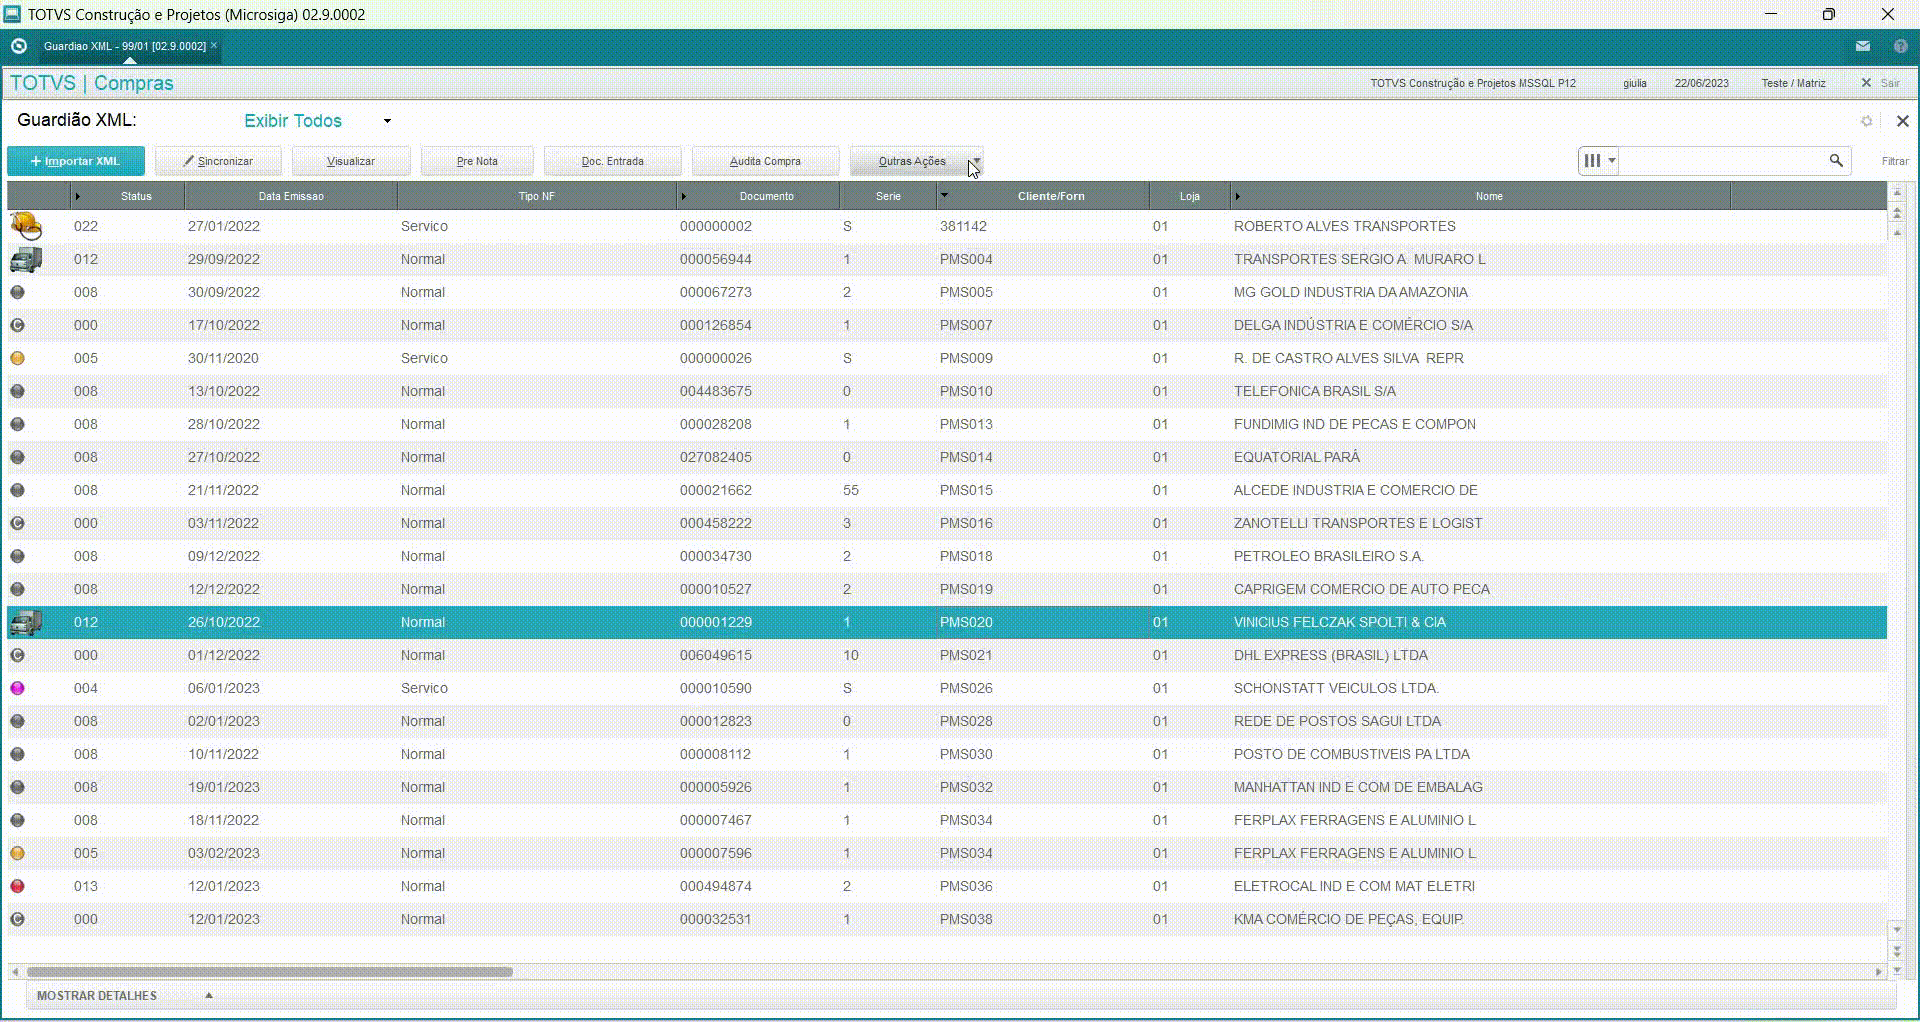Click the Tipo NF column header
This screenshot has height=1022, width=1920.
(536, 196)
